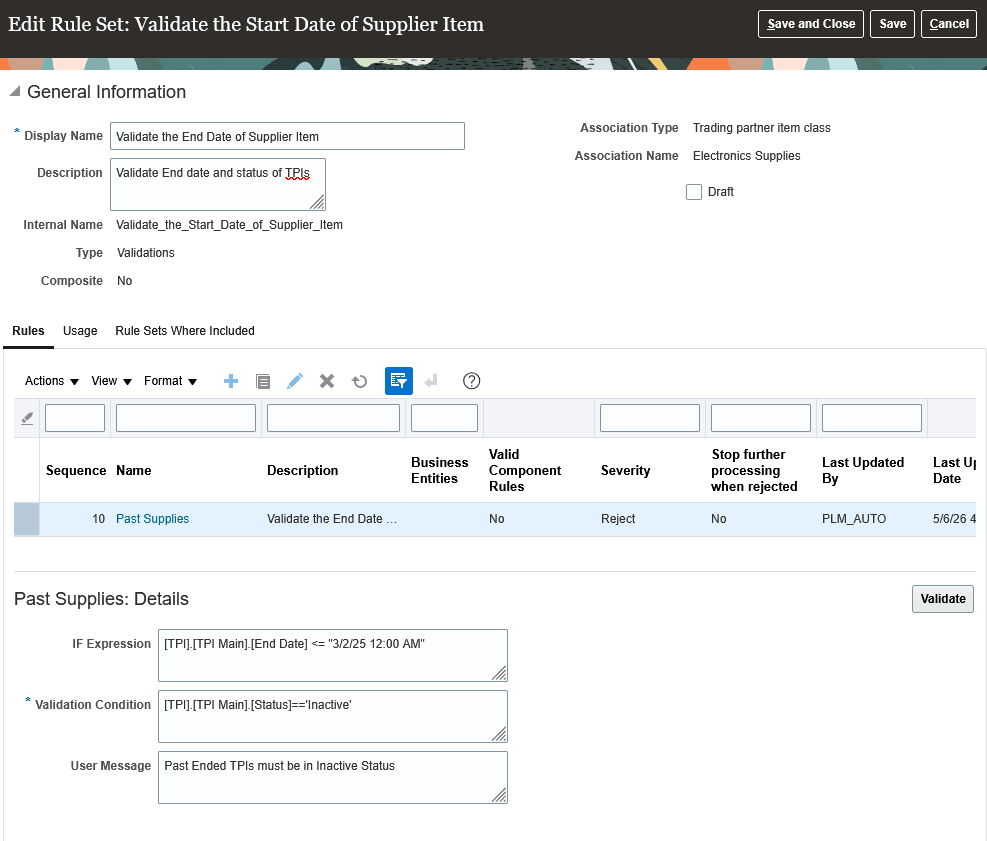The height and width of the screenshot is (841, 987).
Task: Click the clear filters eraser icon
Action: (x=27, y=418)
